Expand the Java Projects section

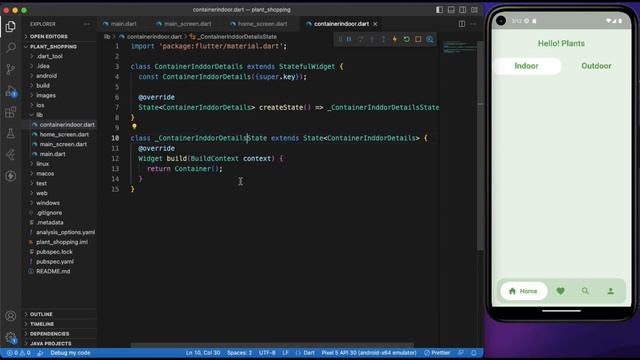coord(60,344)
